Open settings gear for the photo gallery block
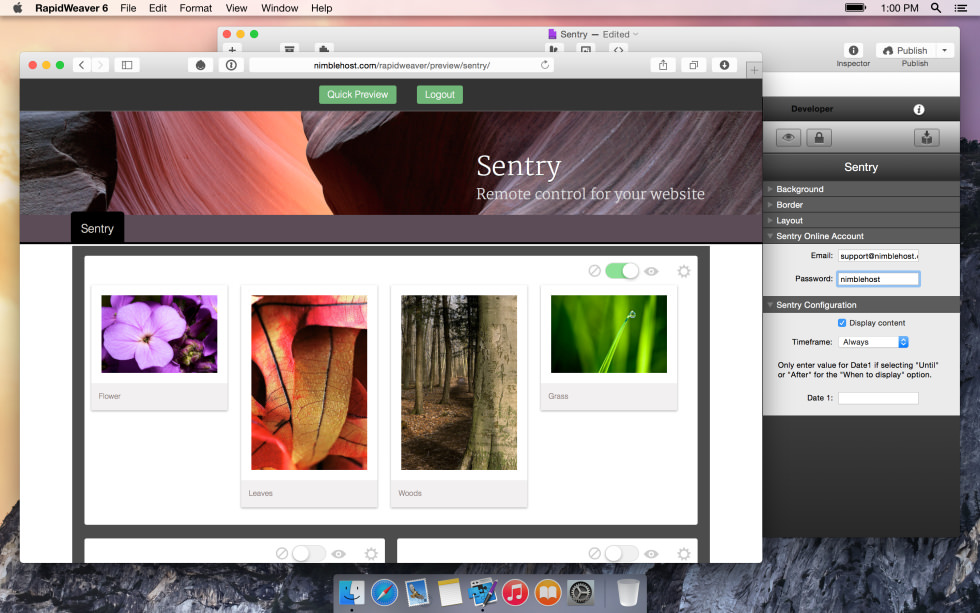 point(684,271)
